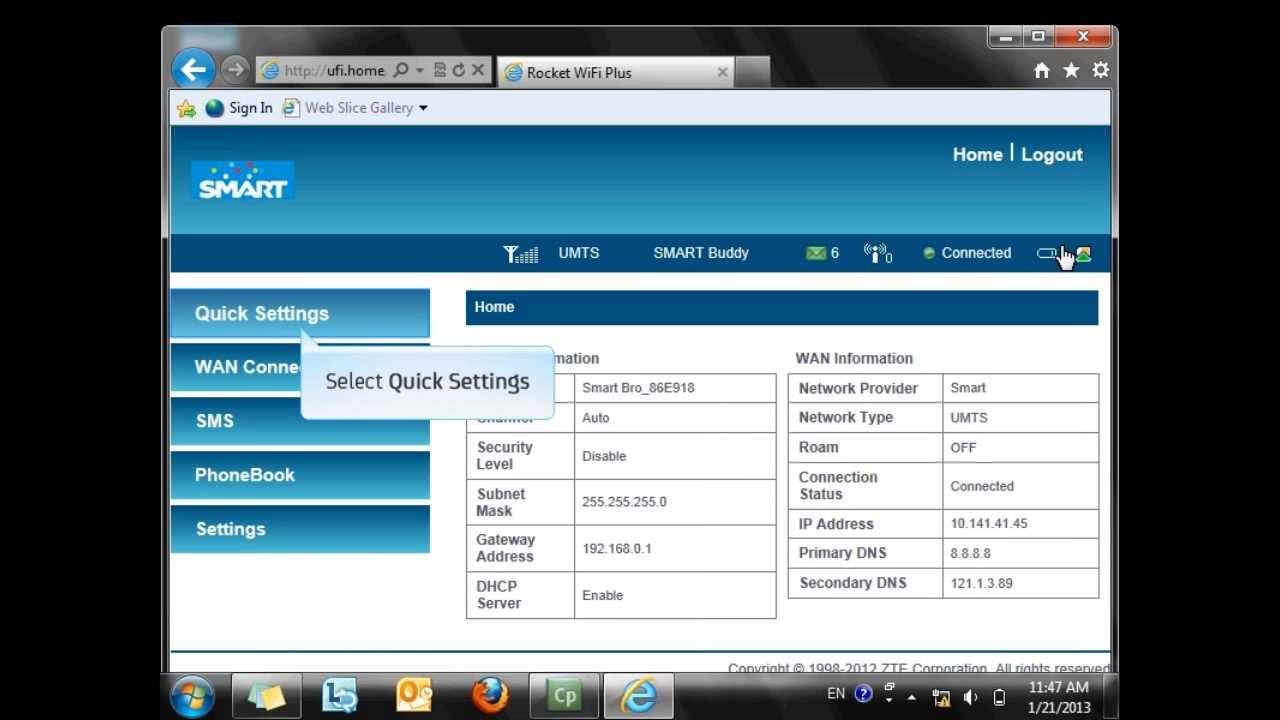Viewport: 1280px width, 720px height.
Task: Click the browser Home icon
Action: (x=1042, y=70)
